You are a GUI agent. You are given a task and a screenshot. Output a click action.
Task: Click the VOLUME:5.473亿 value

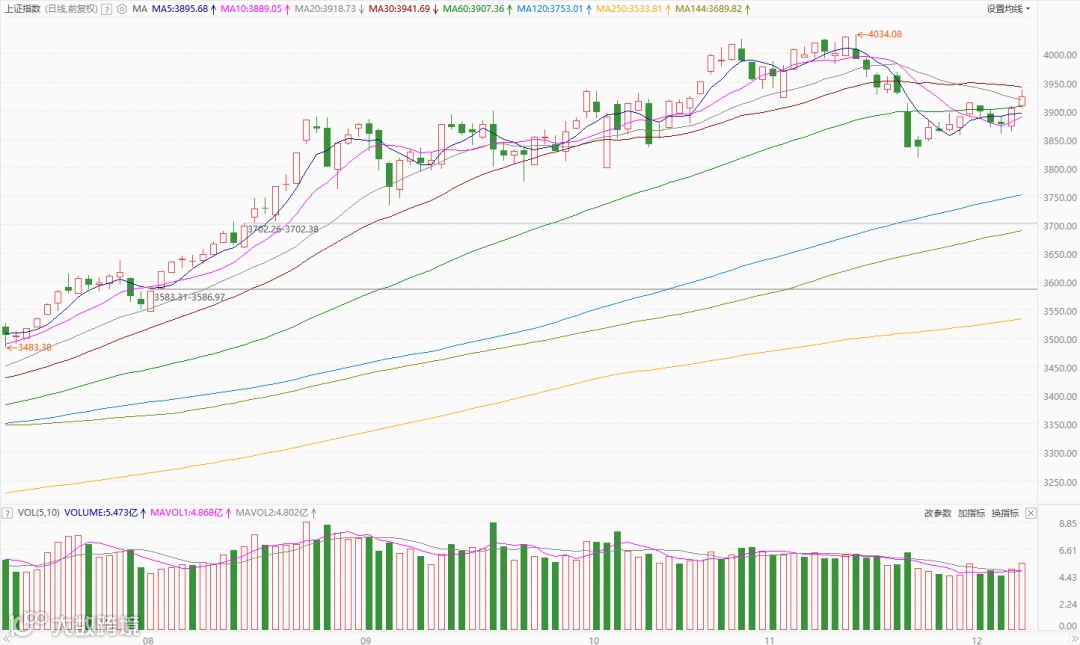click(101, 513)
